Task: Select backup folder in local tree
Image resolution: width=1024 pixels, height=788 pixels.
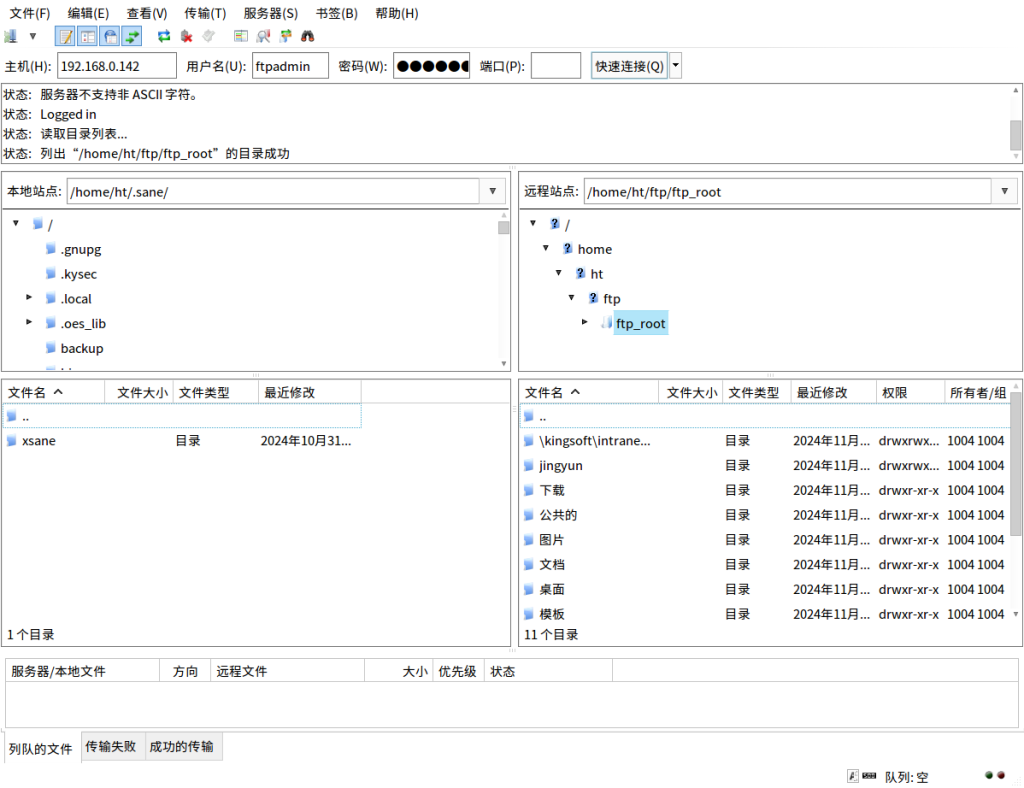Action: coord(82,349)
